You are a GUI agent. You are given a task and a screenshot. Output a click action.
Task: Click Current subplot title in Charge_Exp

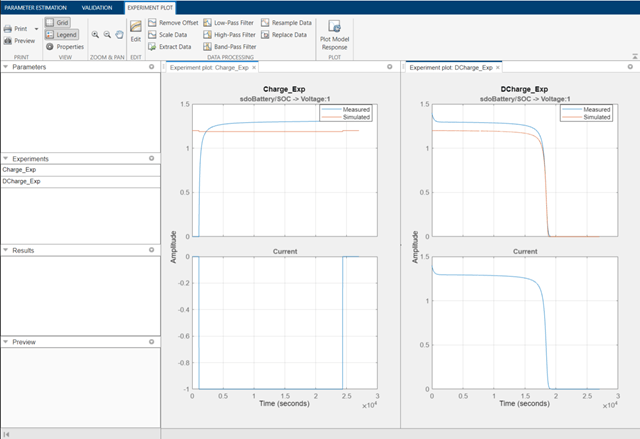click(285, 251)
